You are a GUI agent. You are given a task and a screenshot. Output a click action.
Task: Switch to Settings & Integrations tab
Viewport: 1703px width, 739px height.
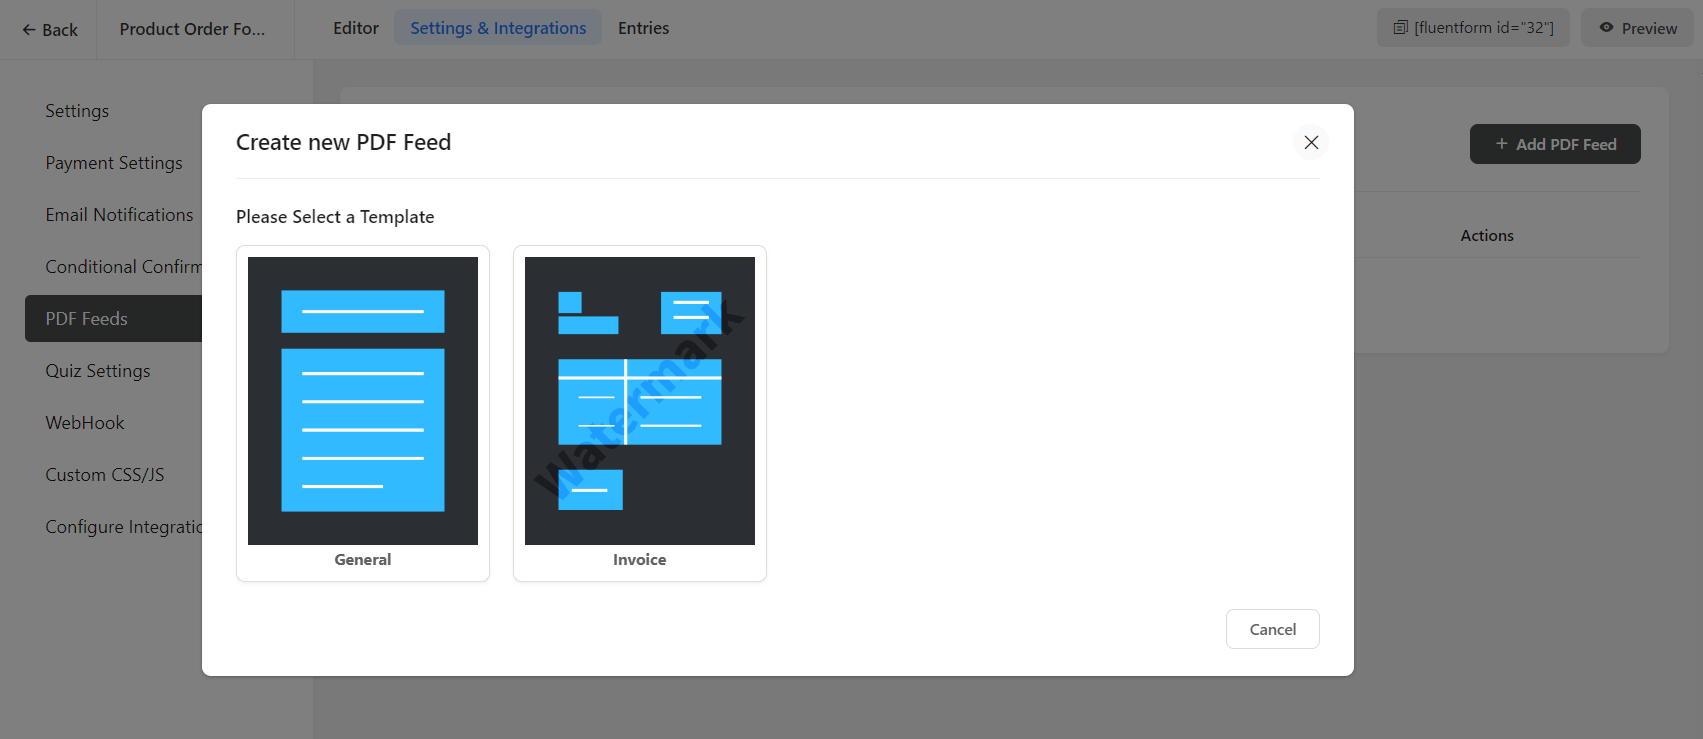coord(498,28)
